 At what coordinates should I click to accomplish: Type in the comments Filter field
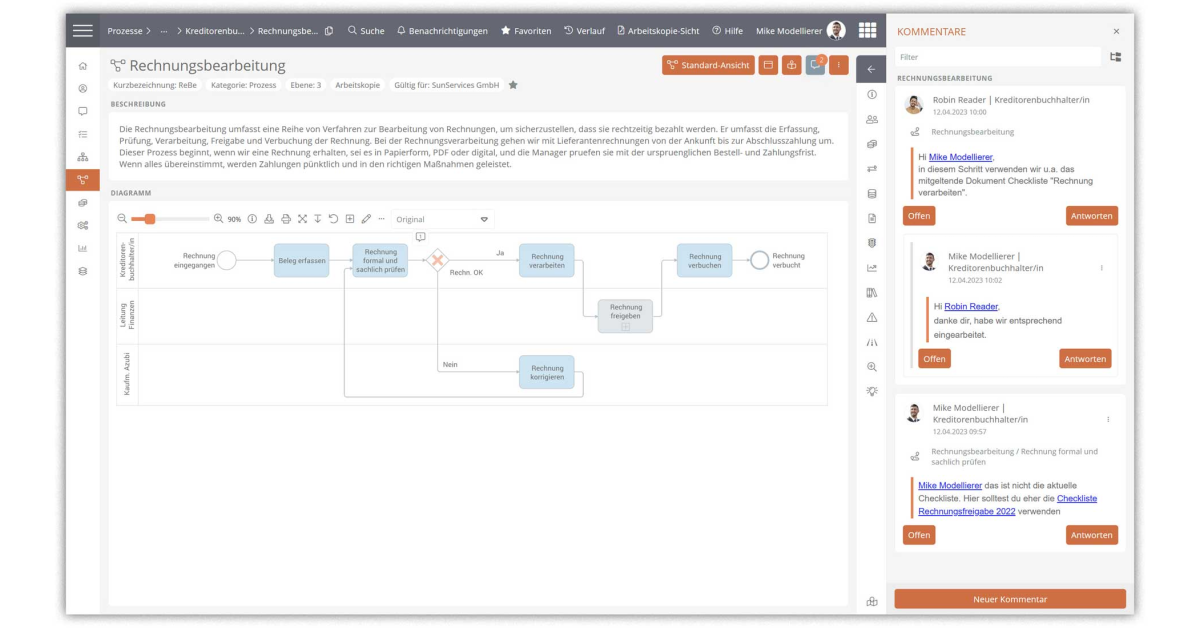(997, 57)
